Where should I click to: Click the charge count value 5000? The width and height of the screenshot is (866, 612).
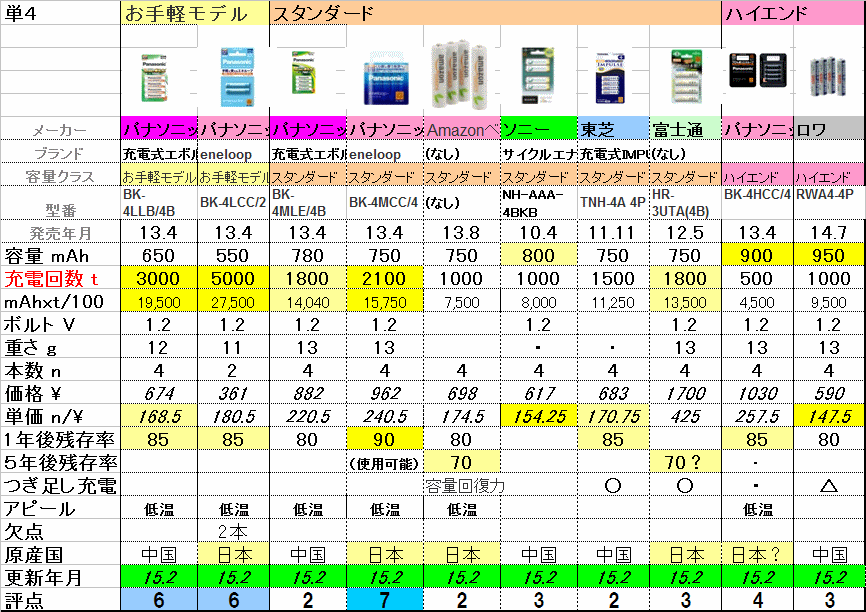click(234, 278)
